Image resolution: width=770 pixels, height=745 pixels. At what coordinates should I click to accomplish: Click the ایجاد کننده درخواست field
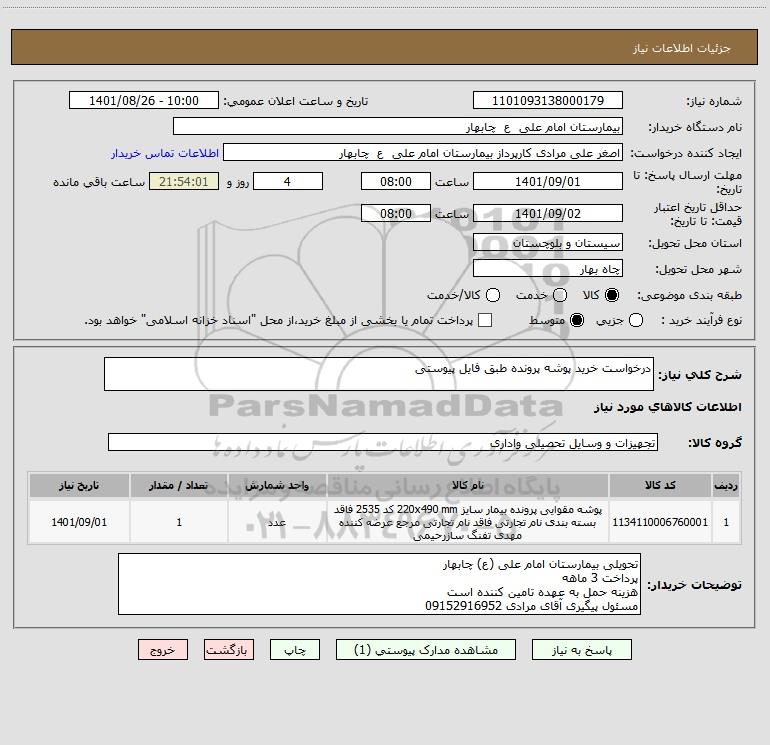click(423, 153)
